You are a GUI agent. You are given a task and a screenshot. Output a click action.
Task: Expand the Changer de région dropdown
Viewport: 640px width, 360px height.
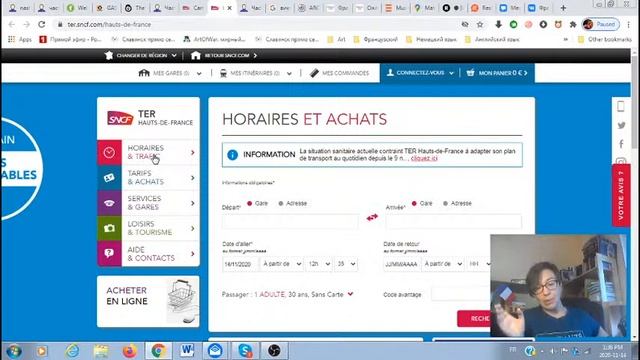(x=141, y=55)
